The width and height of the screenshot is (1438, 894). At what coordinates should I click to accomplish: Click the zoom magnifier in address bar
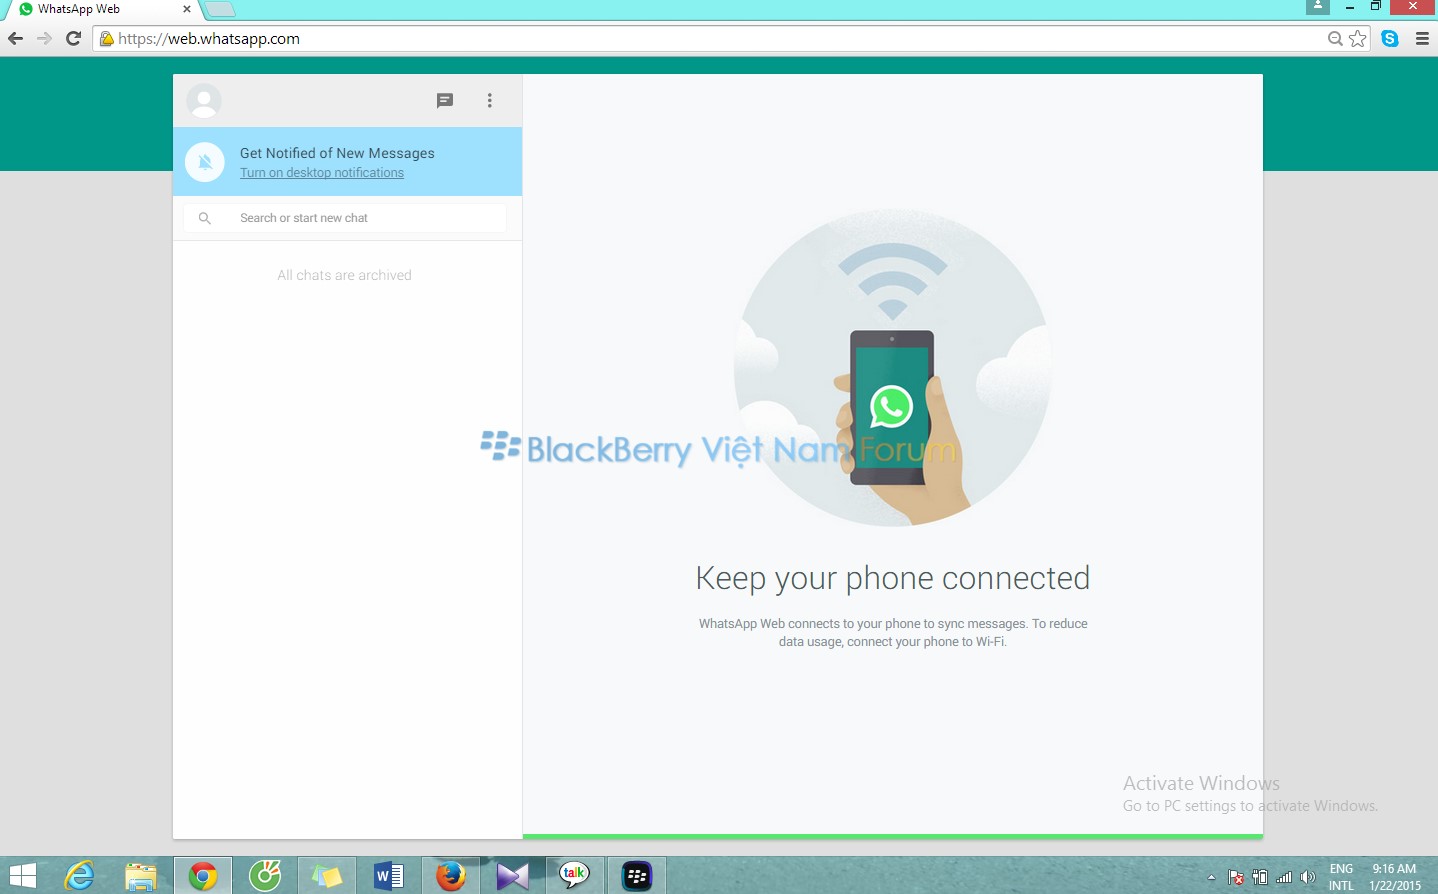pyautogui.click(x=1335, y=39)
